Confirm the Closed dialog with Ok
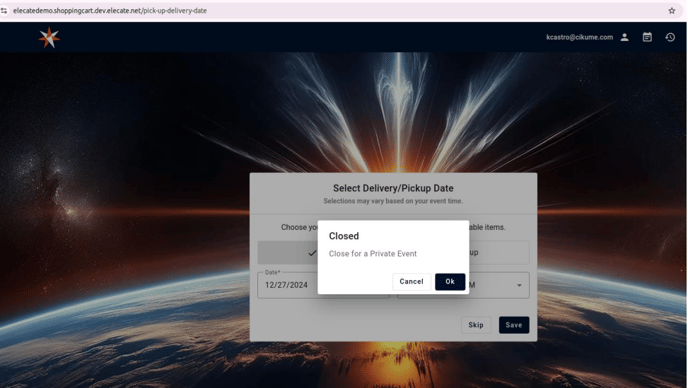688x388 pixels. [450, 282]
